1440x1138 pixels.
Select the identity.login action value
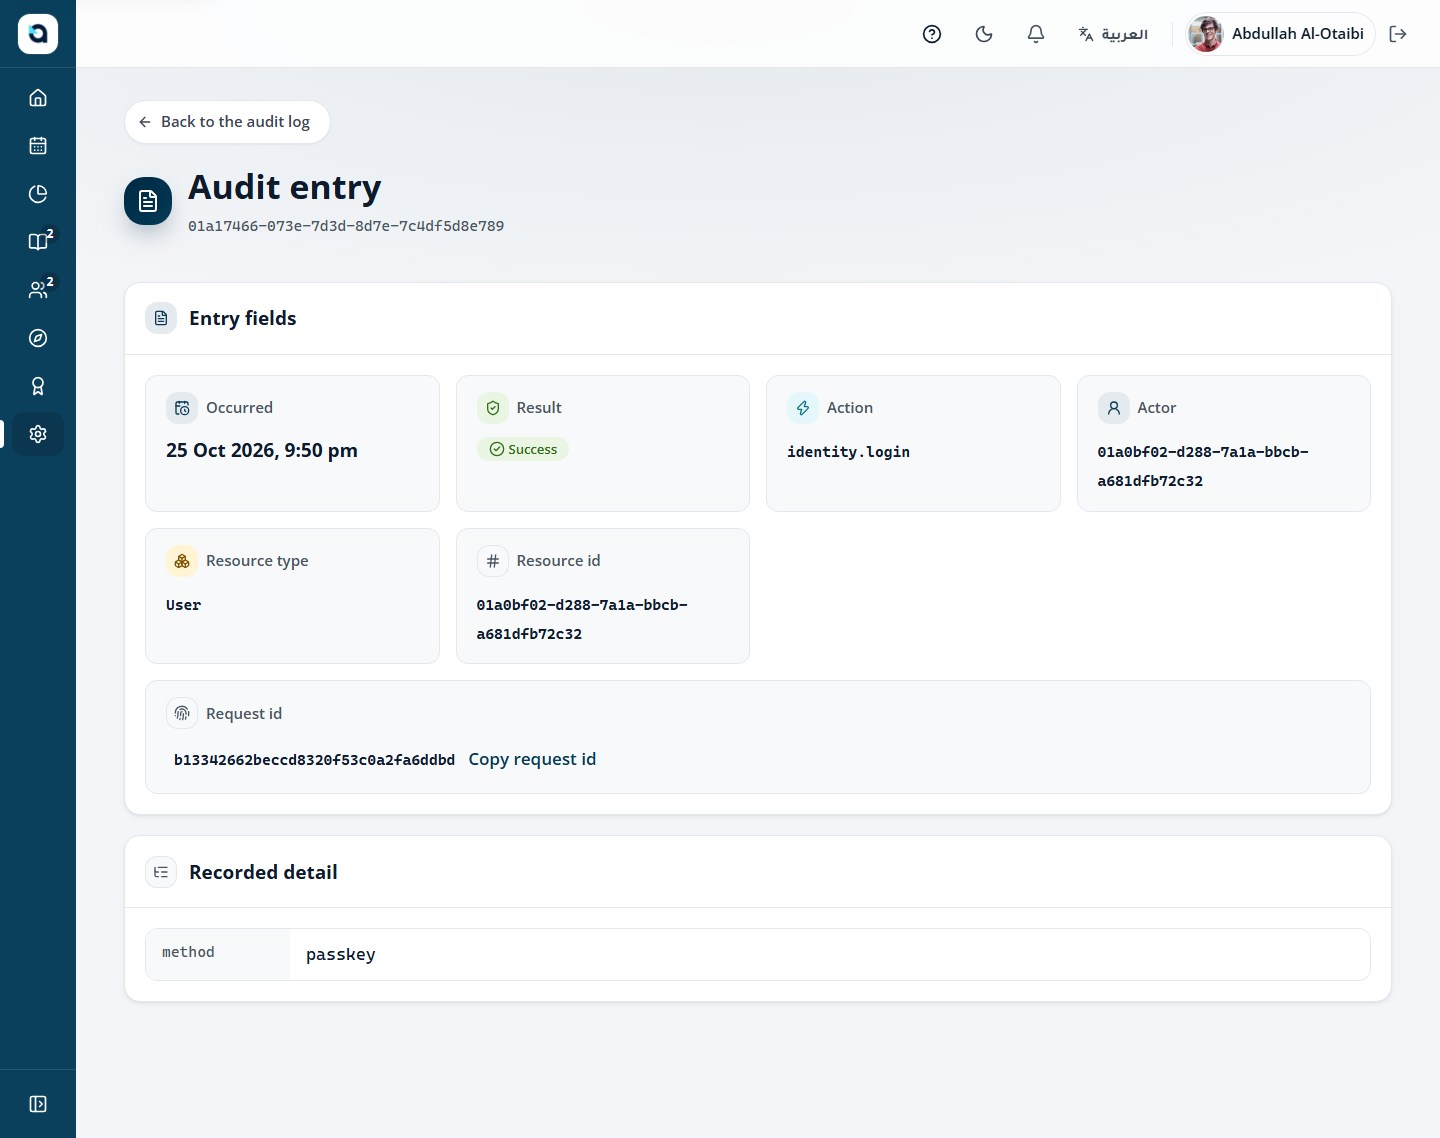tap(848, 452)
